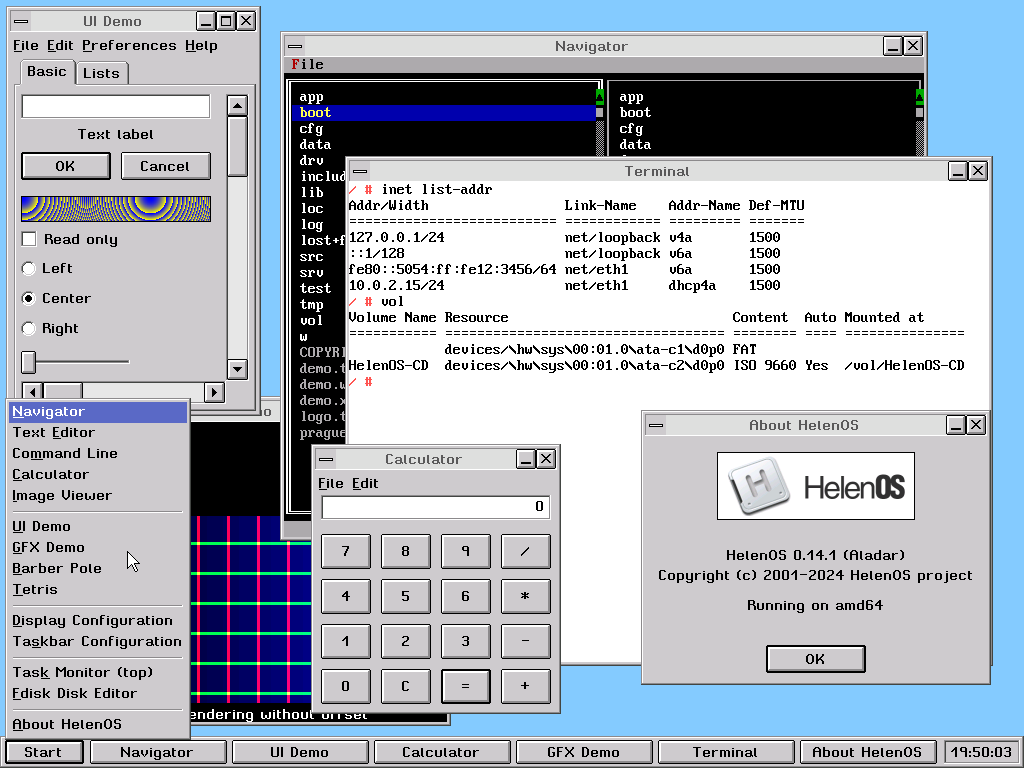Click the Calculator input field
Screen dimensions: 1024x768
437,506
